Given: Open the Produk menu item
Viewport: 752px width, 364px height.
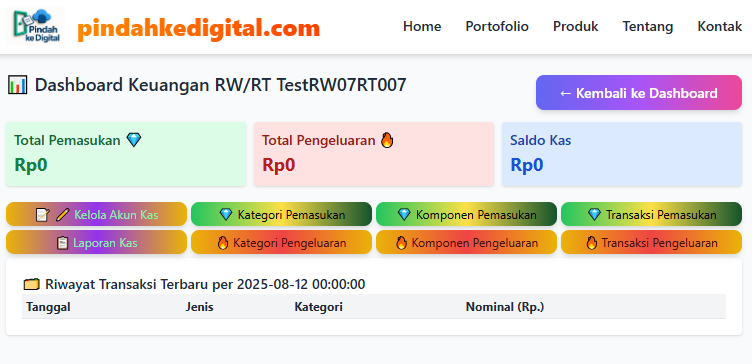Looking at the screenshot, I should [x=576, y=26].
